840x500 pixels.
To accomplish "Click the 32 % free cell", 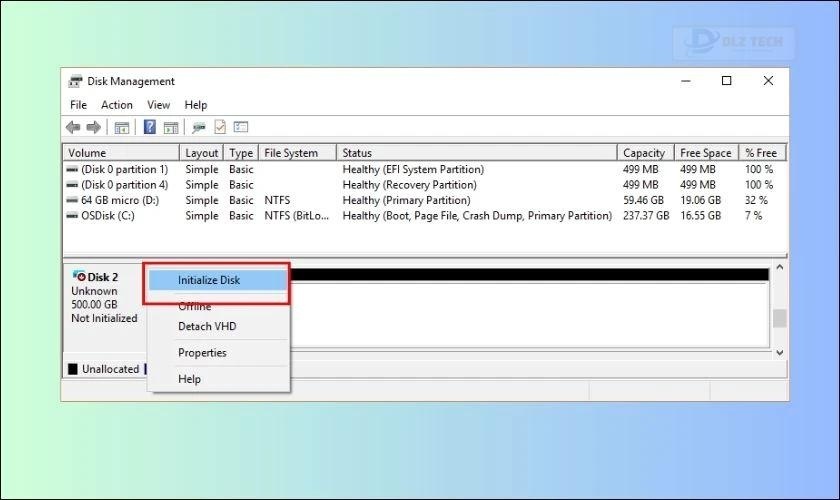I will point(756,200).
